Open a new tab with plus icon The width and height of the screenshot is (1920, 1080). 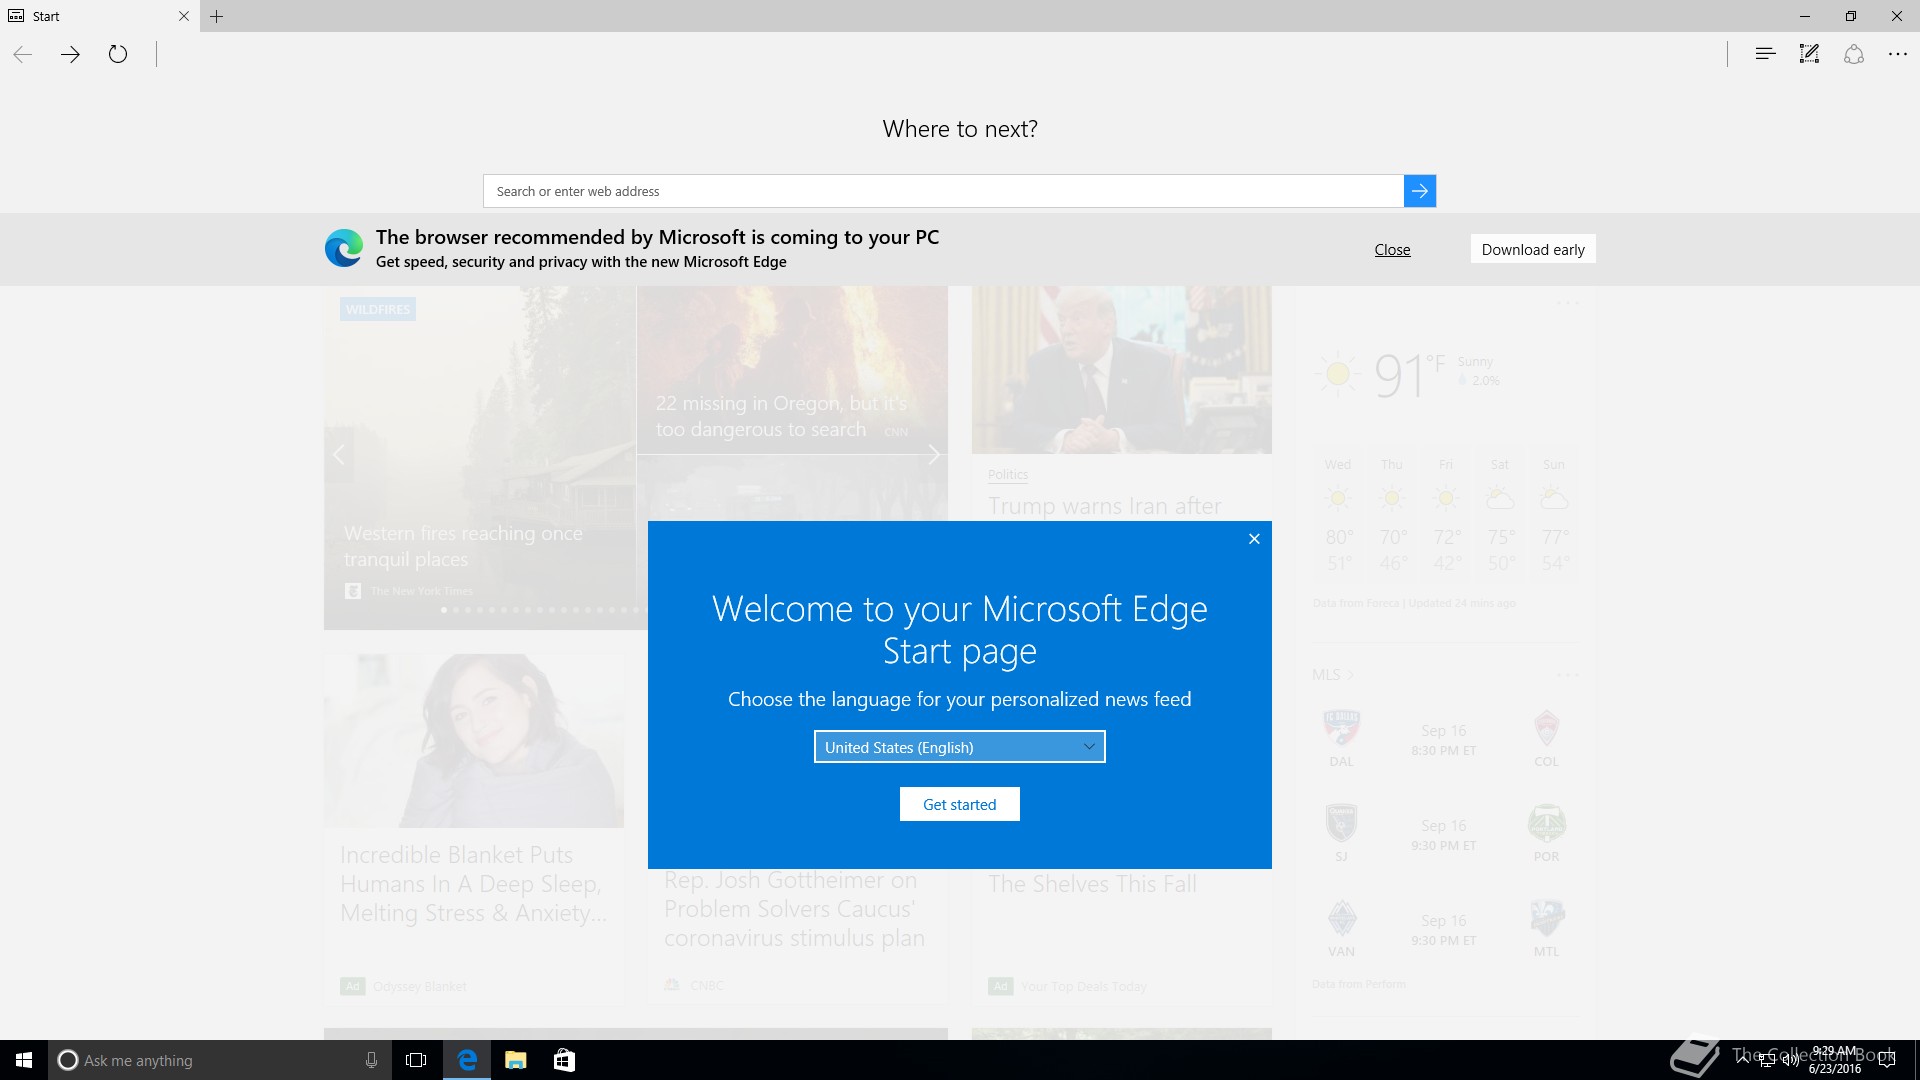coord(217,16)
